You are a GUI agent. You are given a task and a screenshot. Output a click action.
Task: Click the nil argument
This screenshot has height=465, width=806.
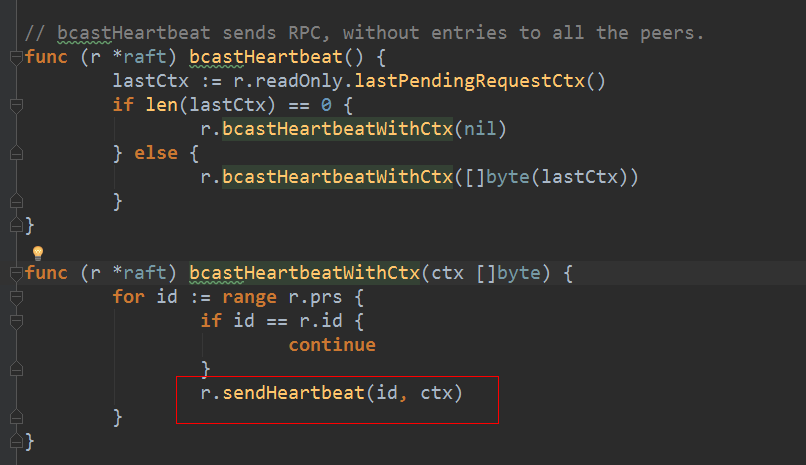point(480,129)
